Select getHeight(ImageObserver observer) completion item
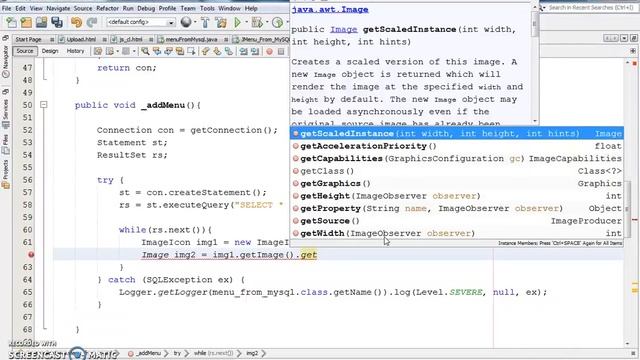Image resolution: width=640 pixels, height=360 pixels. 457,196
